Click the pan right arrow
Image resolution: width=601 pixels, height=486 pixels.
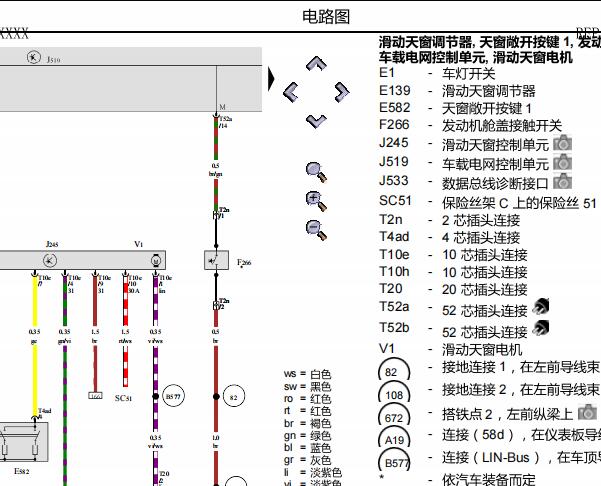tap(342, 92)
